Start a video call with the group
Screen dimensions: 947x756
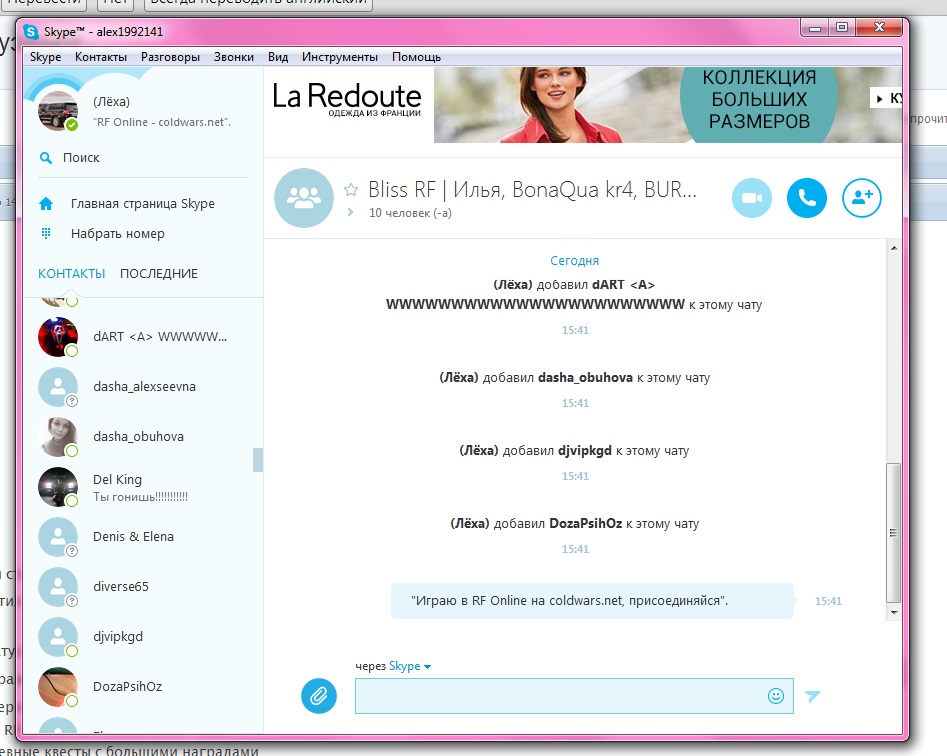coord(751,198)
